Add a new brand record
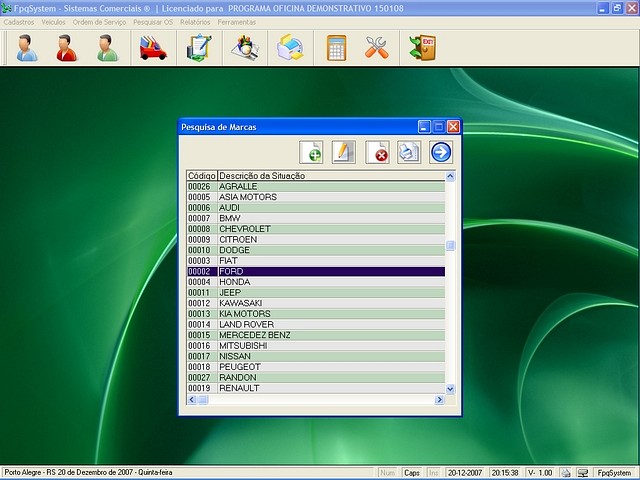Screen dimensions: 640x480 coord(311,152)
